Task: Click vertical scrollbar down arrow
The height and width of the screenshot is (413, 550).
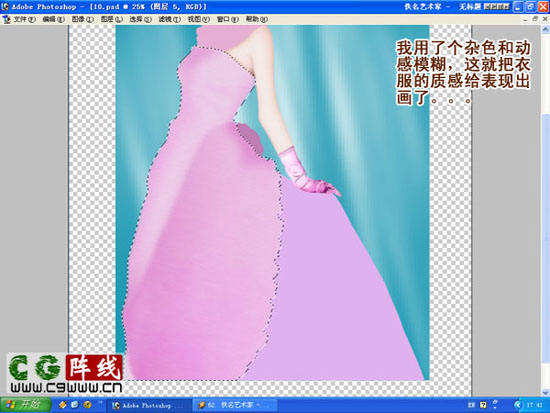Action: 546,392
